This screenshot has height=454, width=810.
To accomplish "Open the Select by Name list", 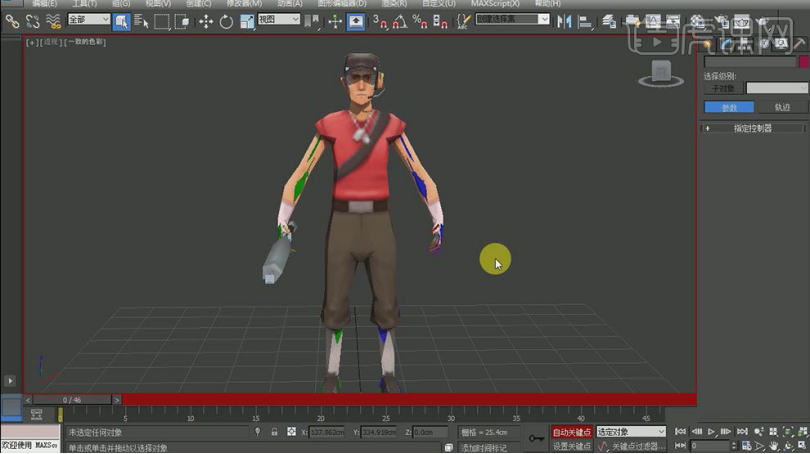I will [141, 21].
